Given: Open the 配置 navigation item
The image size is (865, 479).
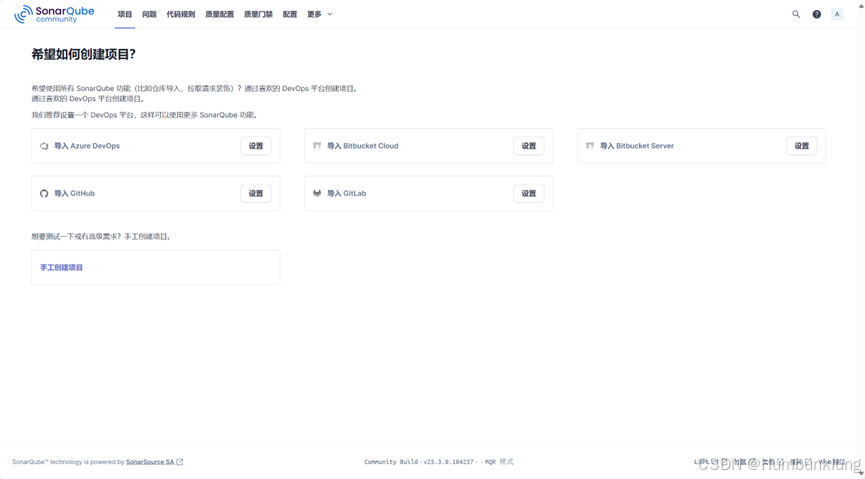Looking at the screenshot, I should pos(290,14).
